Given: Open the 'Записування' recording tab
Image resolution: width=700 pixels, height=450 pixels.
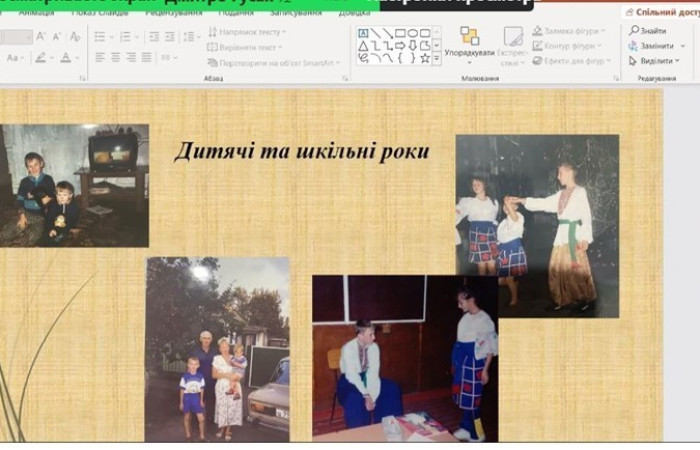Looking at the screenshot, I should pos(296,13).
